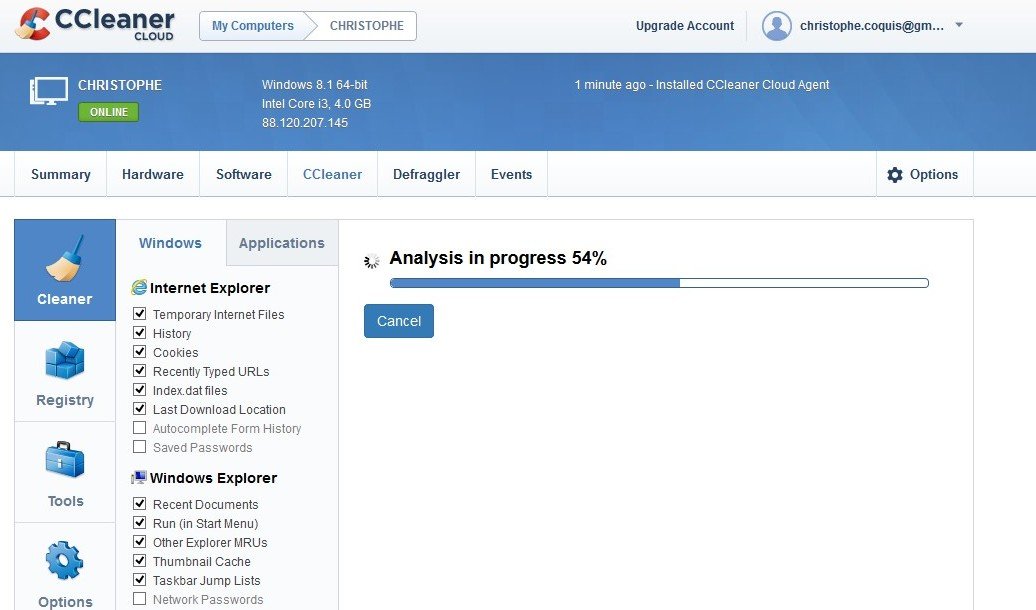Go to My Computers breadcrumb
The image size is (1036, 610).
coord(253,26)
